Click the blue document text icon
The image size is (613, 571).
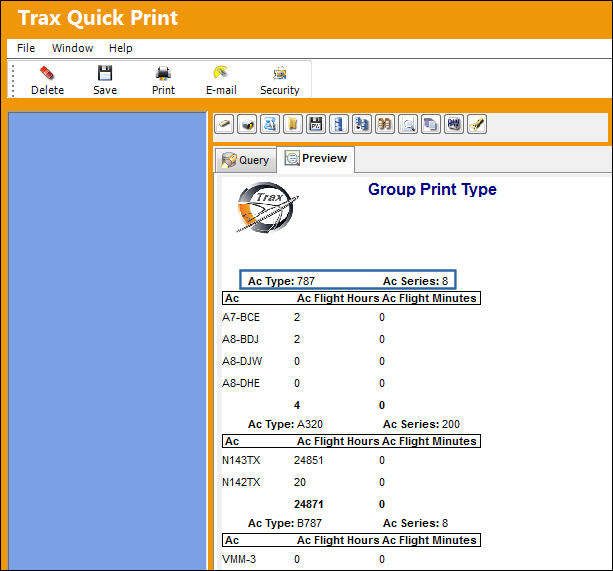tap(270, 124)
